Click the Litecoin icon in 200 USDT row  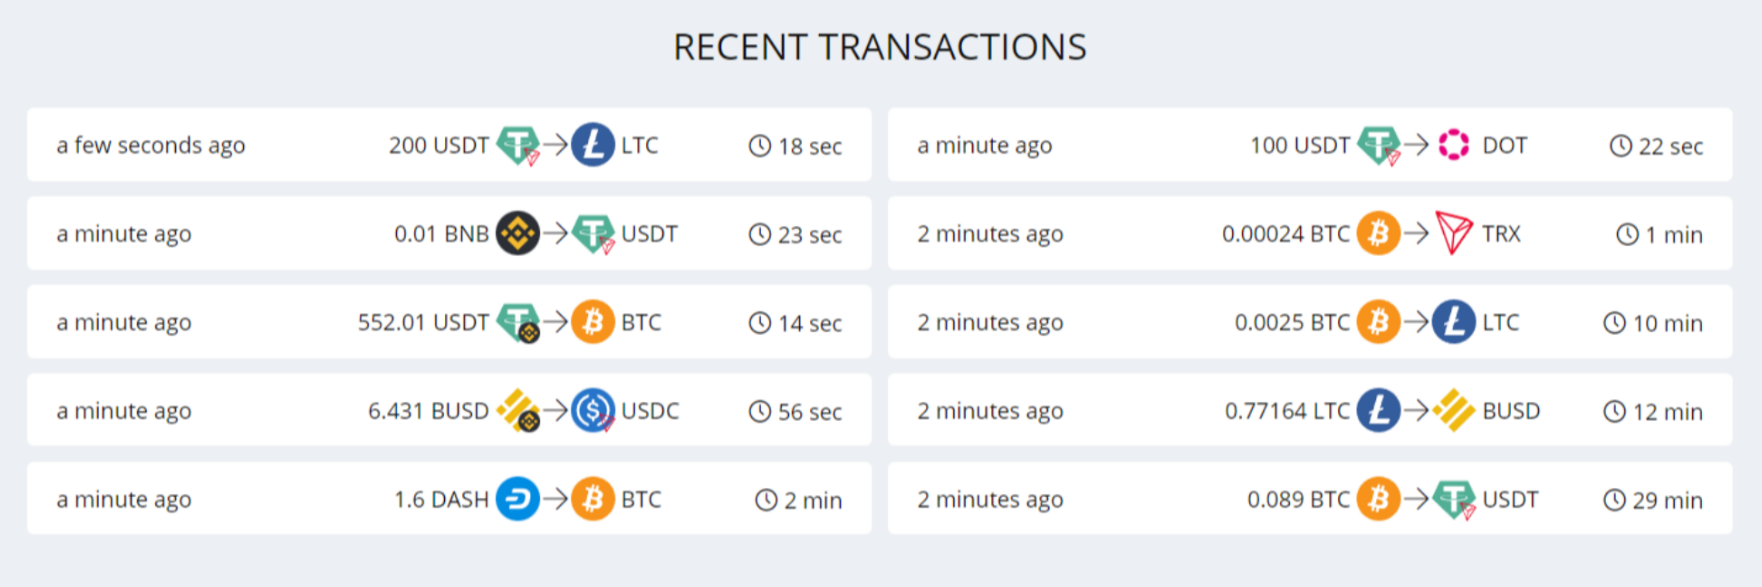pyautogui.click(x=593, y=145)
